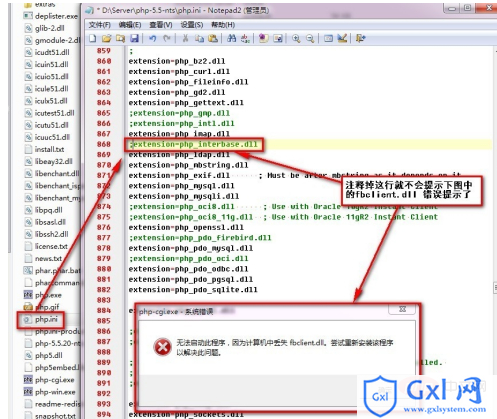Click the file icon beside php-win.exe
Viewport: 497px width, 419px height.
tap(28, 392)
